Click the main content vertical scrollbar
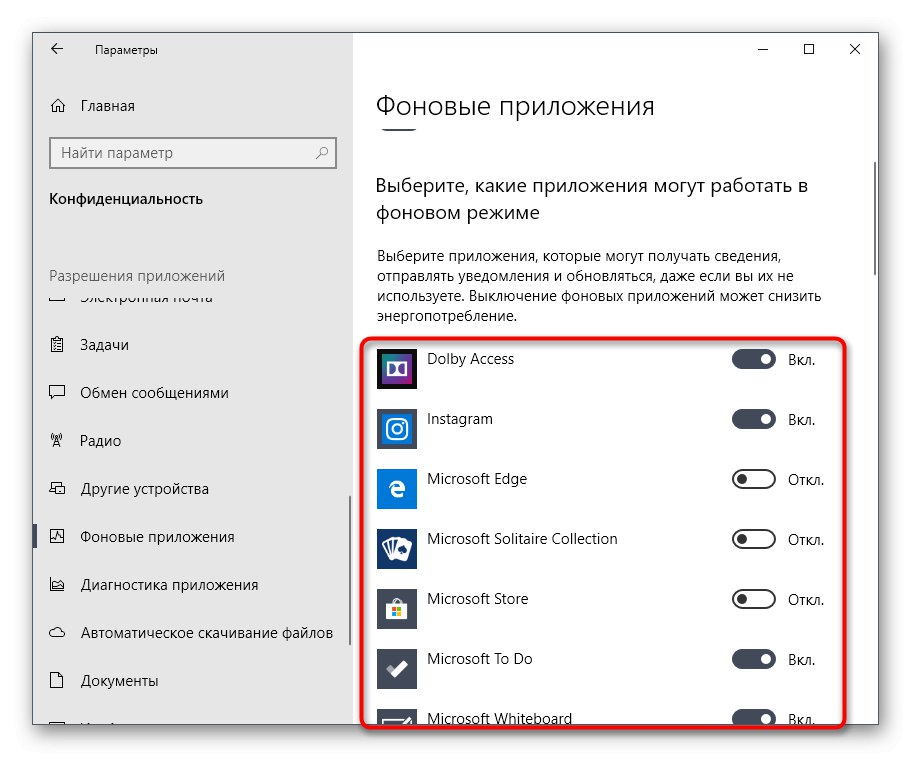The image size is (911, 757). (875, 218)
